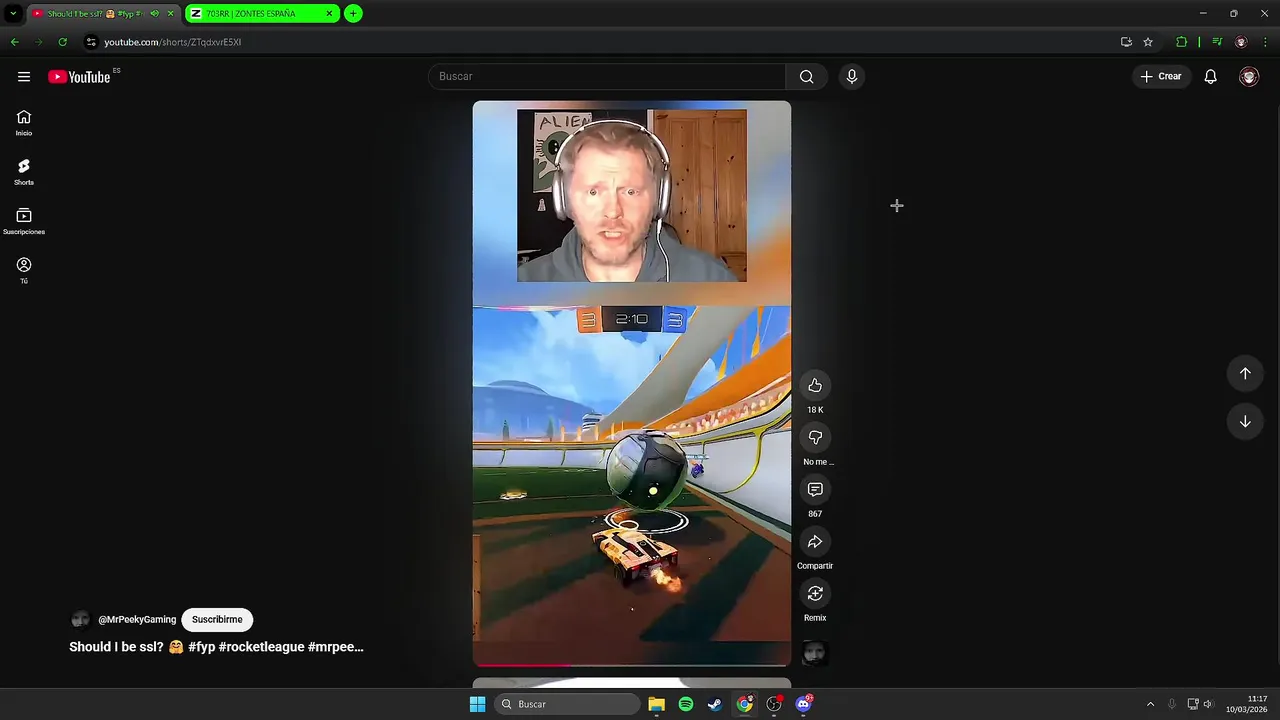
Task: Close the 703RR ZONTES ESPAÑA tab
Action: coord(329,14)
